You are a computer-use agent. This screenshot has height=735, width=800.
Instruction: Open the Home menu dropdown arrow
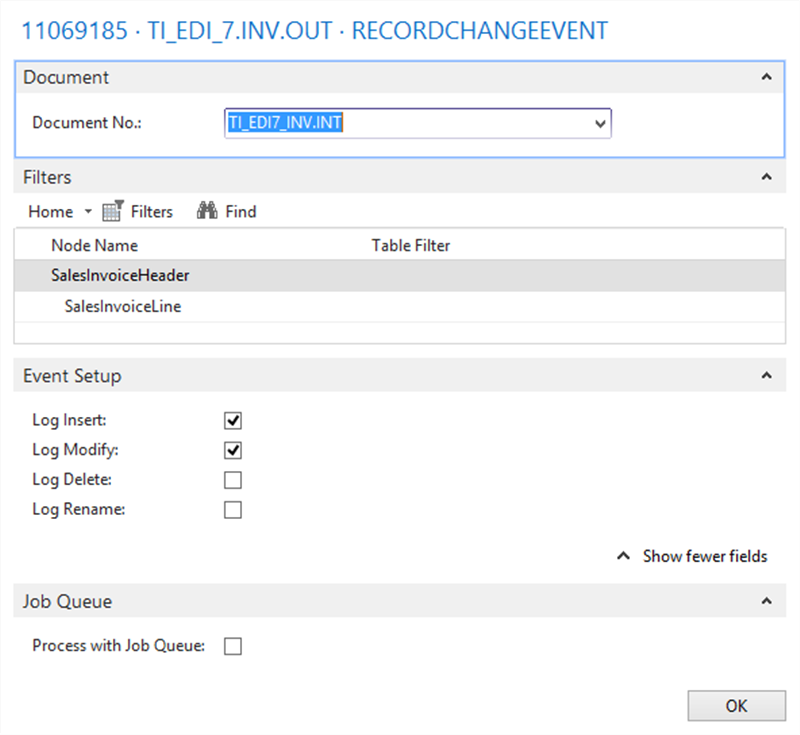pos(88,211)
